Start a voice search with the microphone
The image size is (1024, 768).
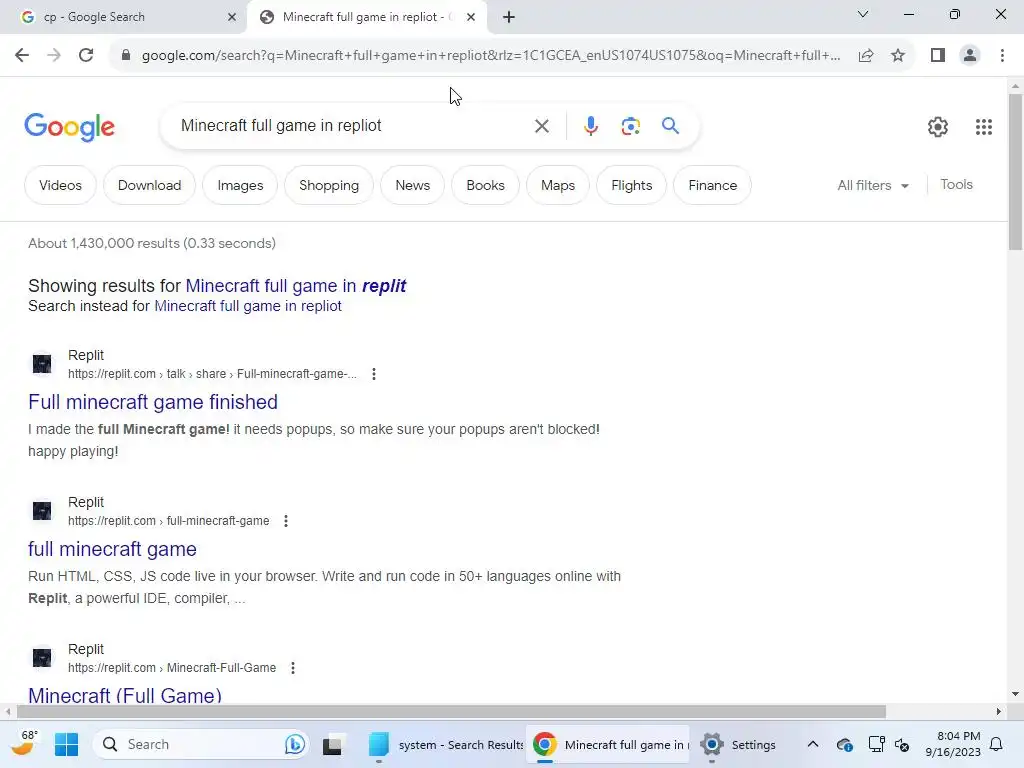coord(590,125)
